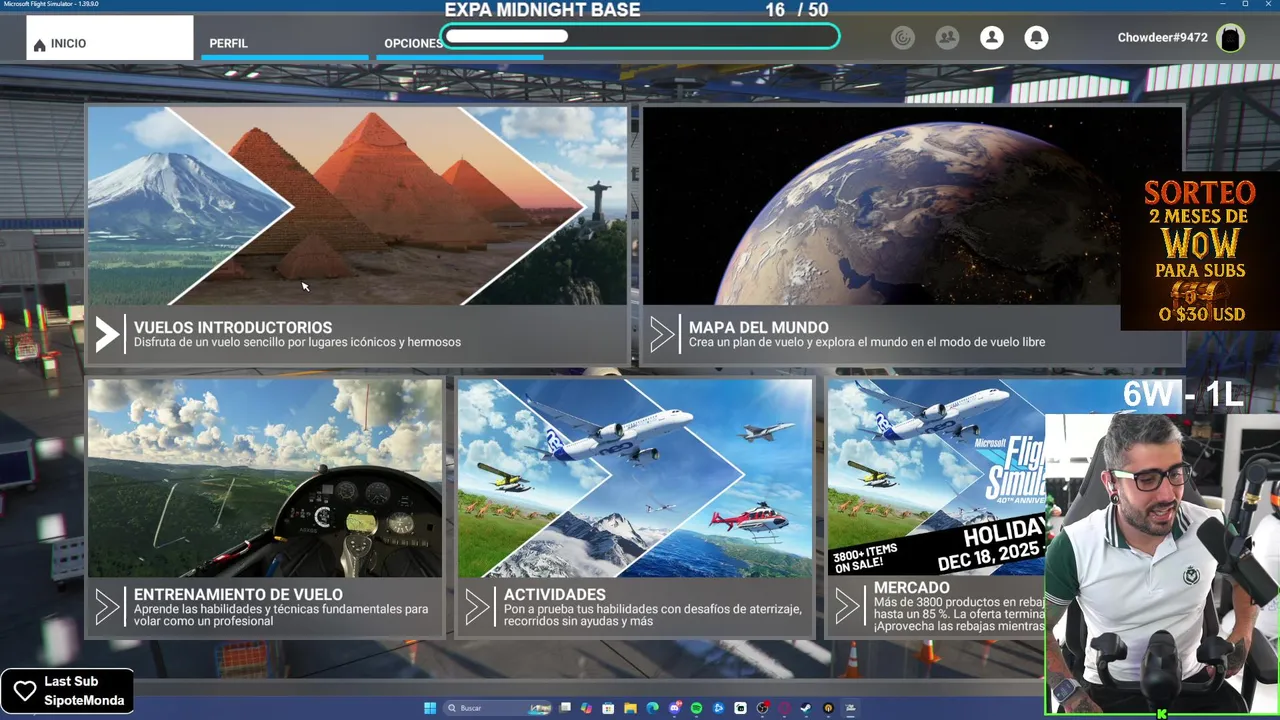
Task: Click the Entrenamiento de Vuelo arrow icon
Action: click(107, 606)
